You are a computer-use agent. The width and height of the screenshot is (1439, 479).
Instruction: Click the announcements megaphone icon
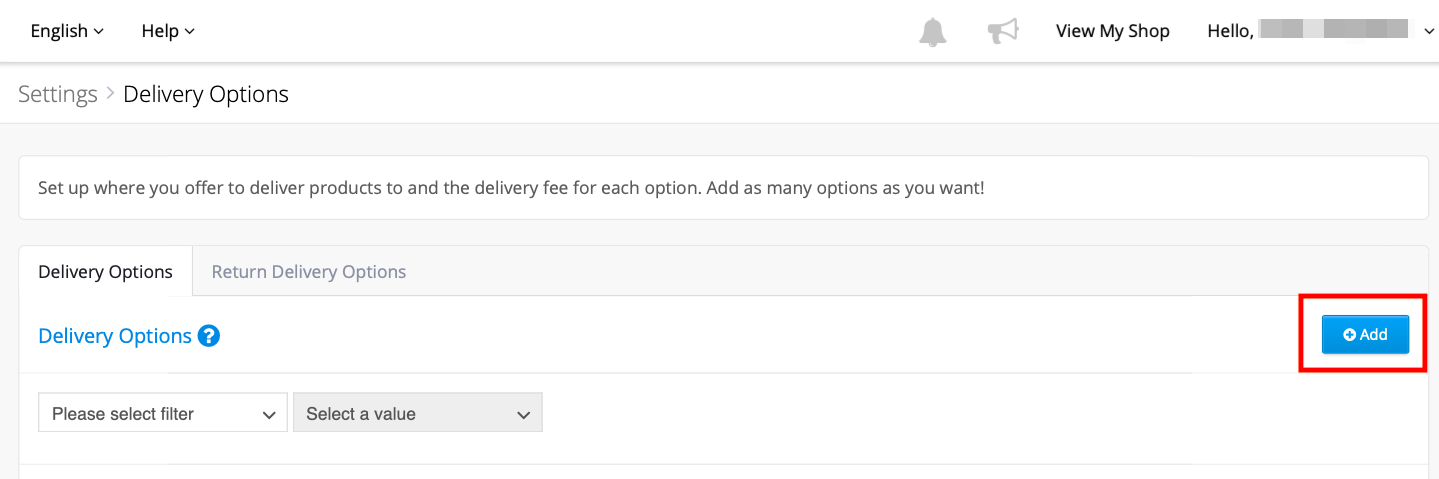(1002, 31)
